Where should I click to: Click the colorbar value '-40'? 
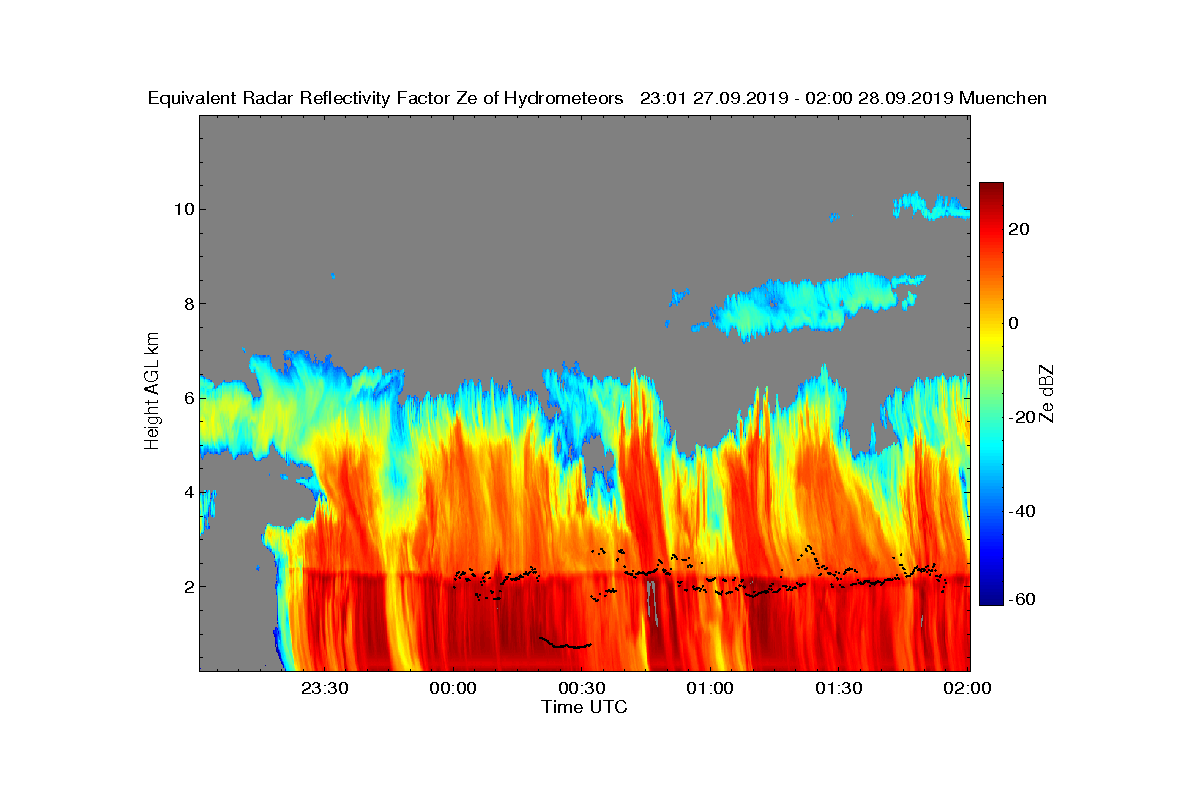1021,511
